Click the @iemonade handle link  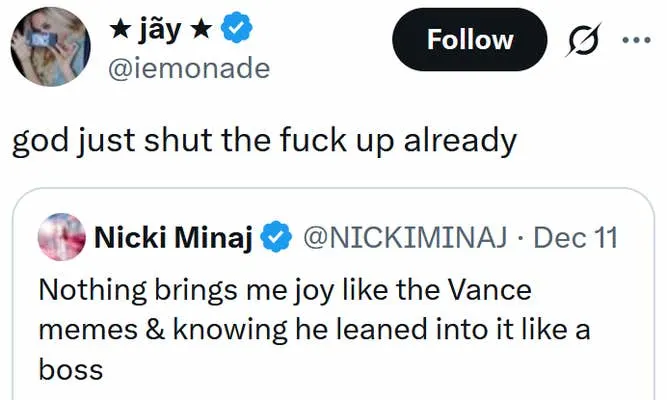click(x=187, y=68)
